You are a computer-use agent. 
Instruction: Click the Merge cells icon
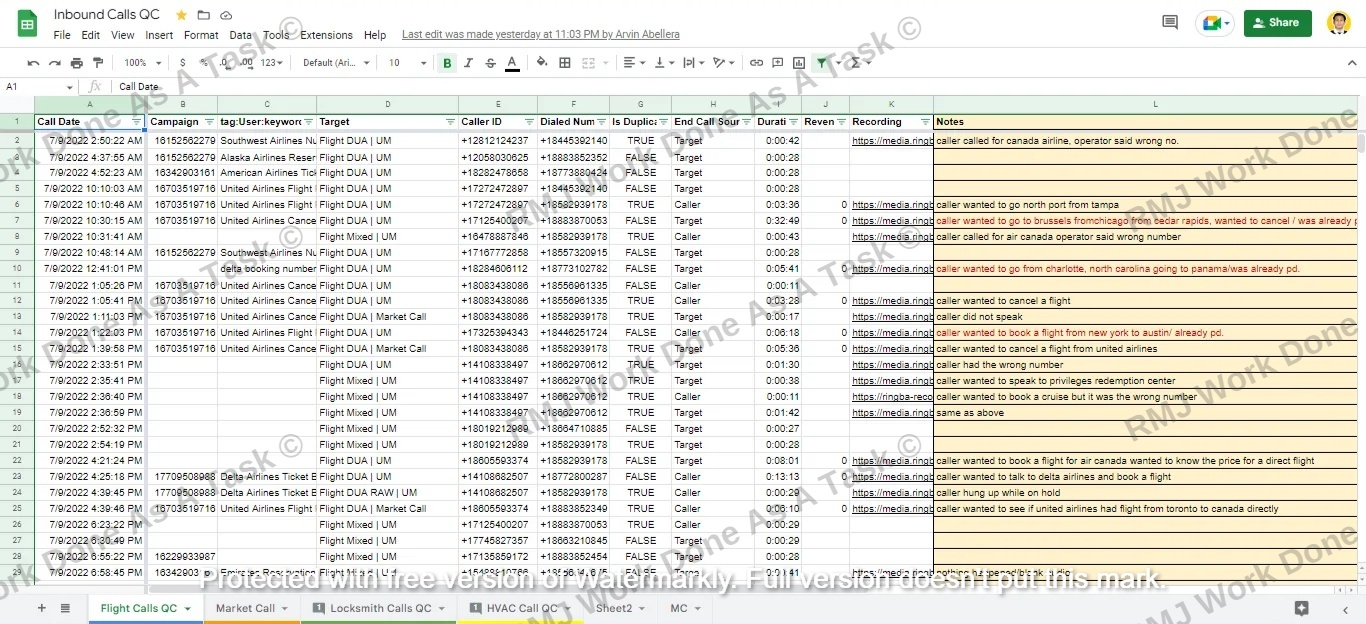click(587, 63)
